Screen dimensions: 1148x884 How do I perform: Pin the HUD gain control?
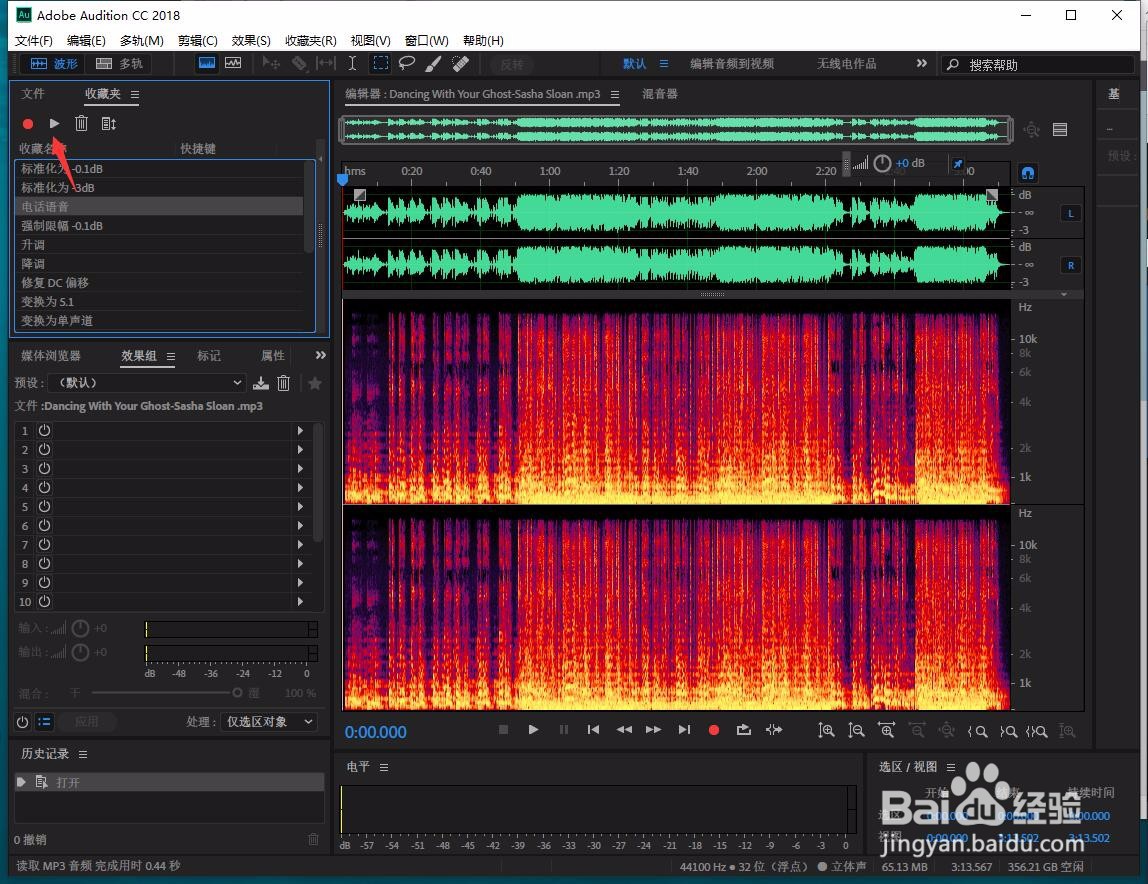(958, 163)
